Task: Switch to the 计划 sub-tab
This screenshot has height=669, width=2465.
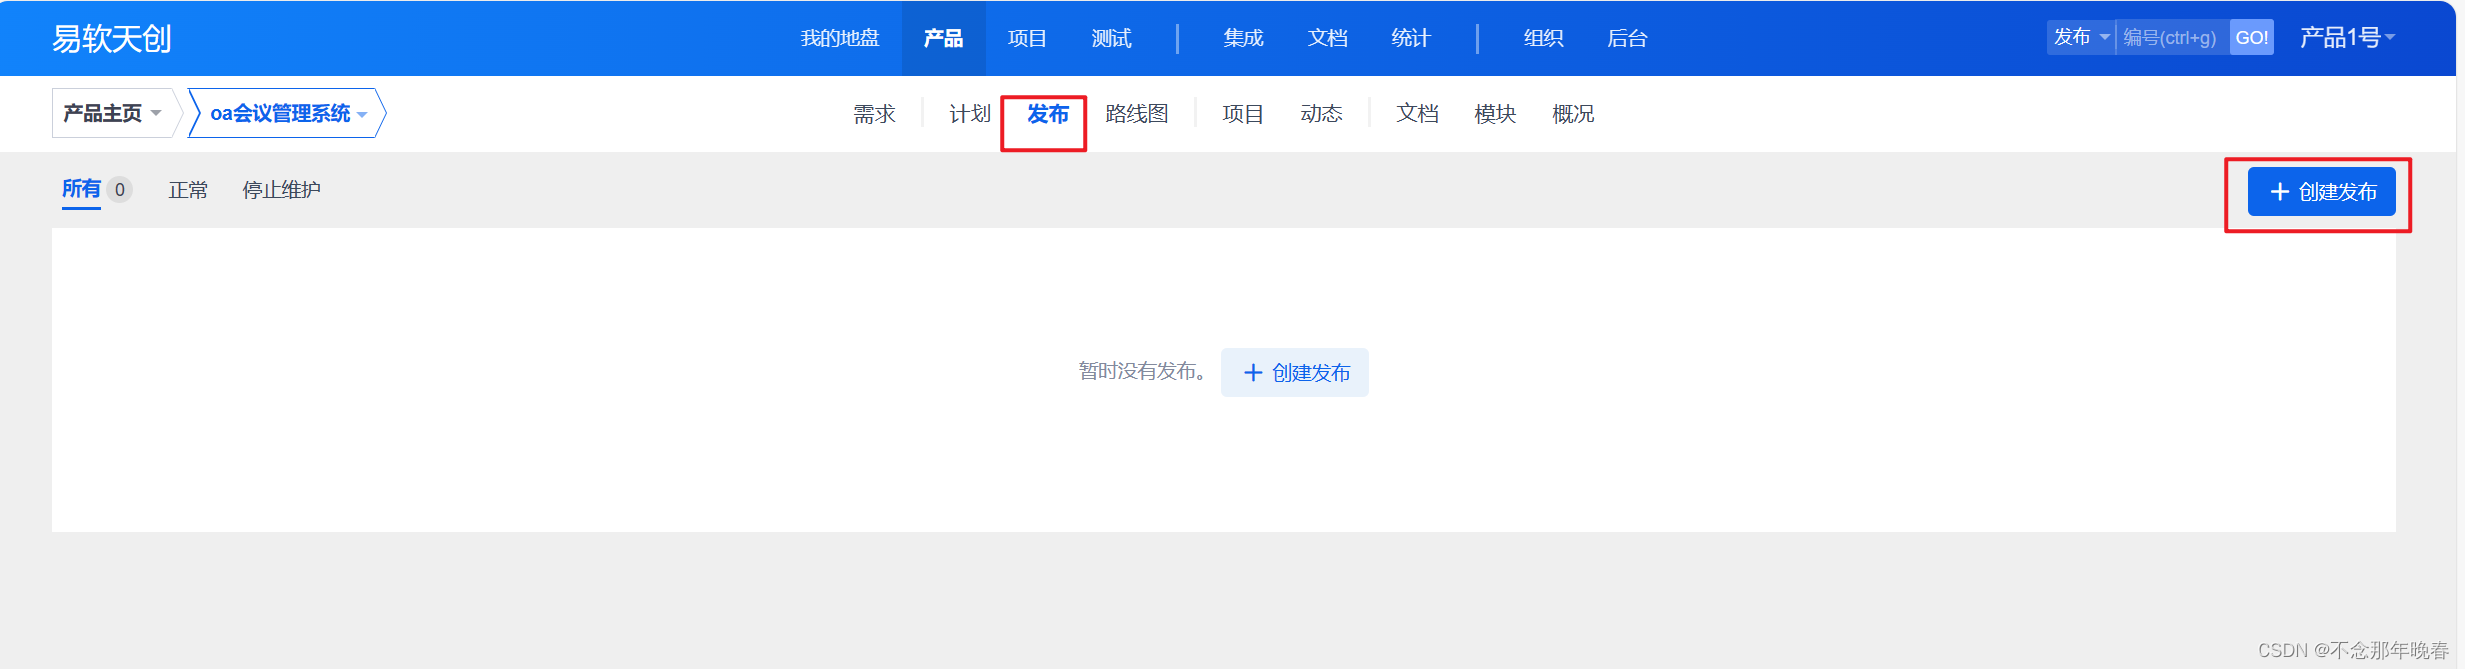Action: click(969, 114)
